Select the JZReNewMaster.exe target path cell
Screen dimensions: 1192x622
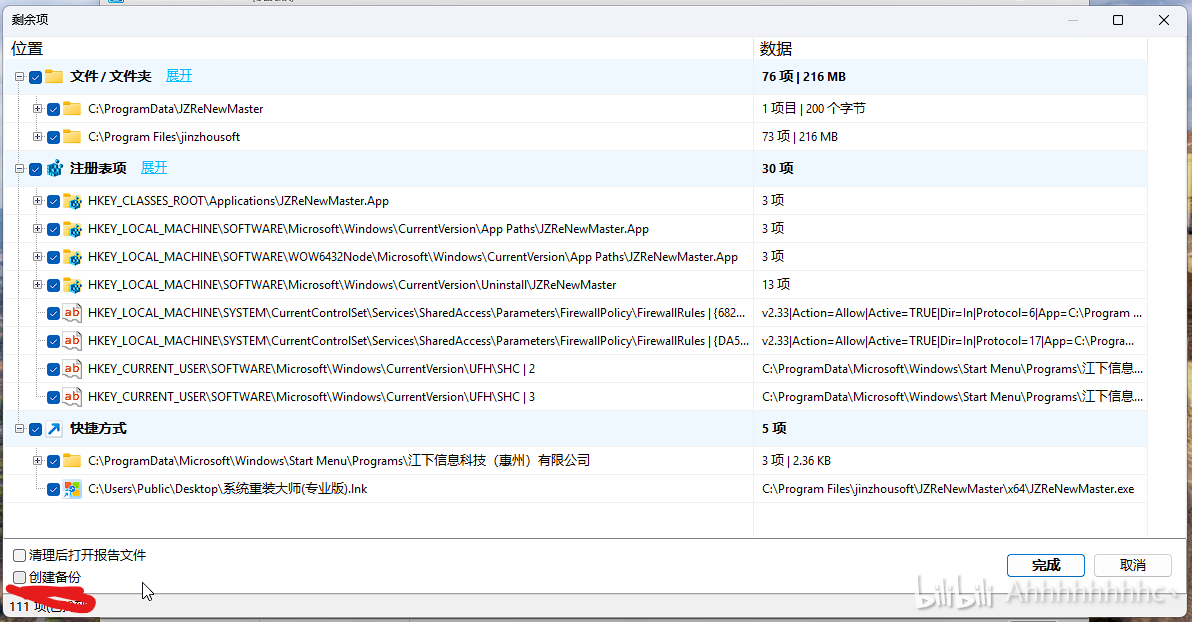[948, 489]
